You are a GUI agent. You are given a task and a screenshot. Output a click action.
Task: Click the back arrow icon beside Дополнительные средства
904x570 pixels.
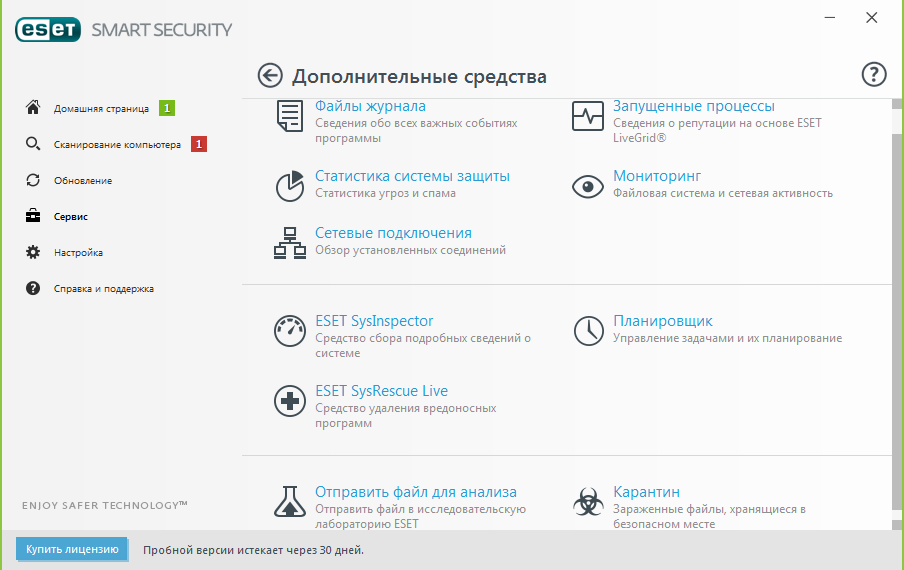tap(270, 76)
